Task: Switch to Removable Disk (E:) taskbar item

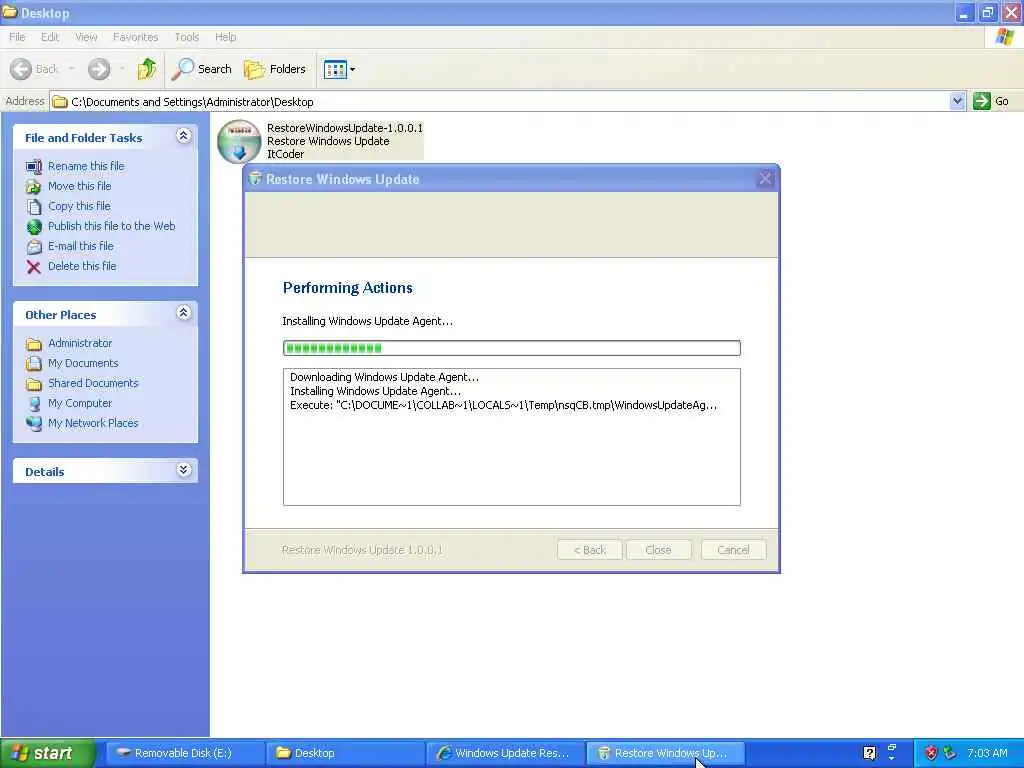Action: coord(185,753)
